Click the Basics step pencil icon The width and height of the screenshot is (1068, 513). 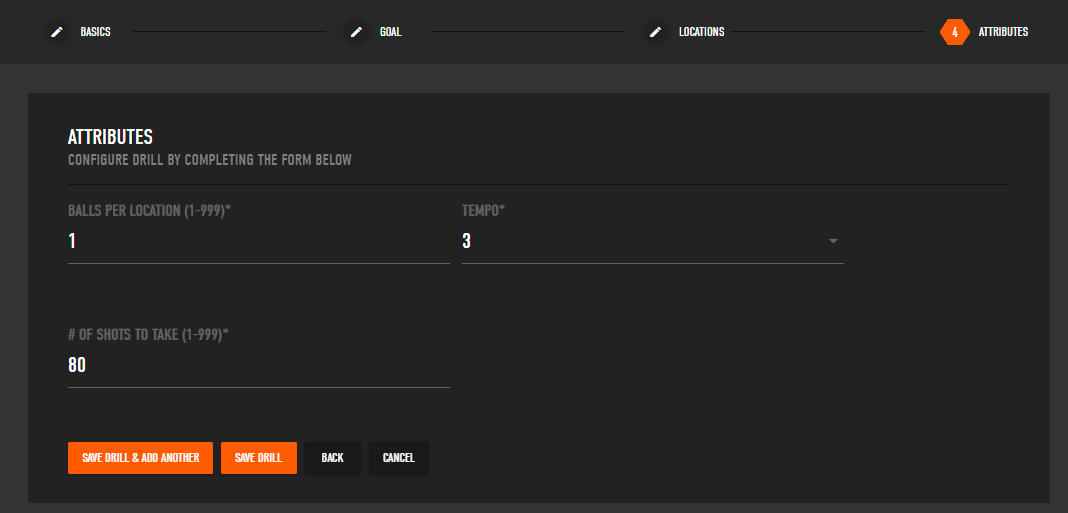click(x=57, y=32)
